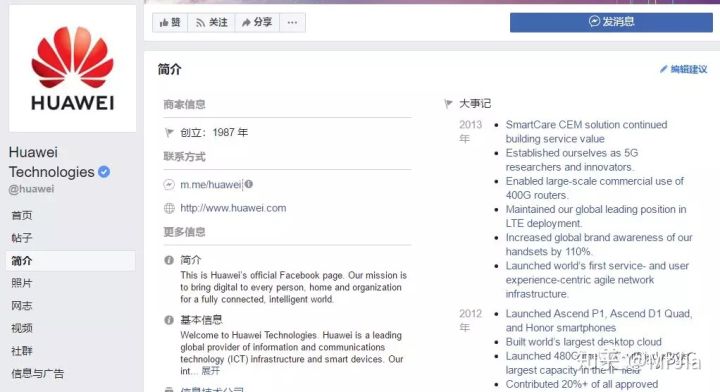Click the Huawei Technologies page name
Viewport: 720px width, 392px height.
click(51, 162)
